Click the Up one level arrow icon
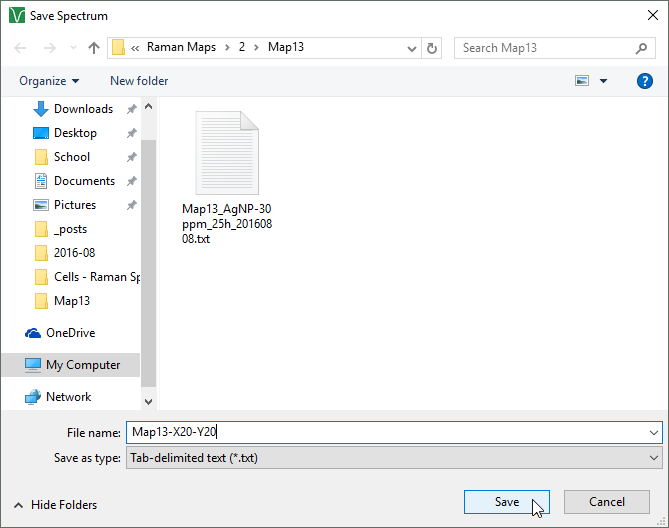 (x=94, y=48)
